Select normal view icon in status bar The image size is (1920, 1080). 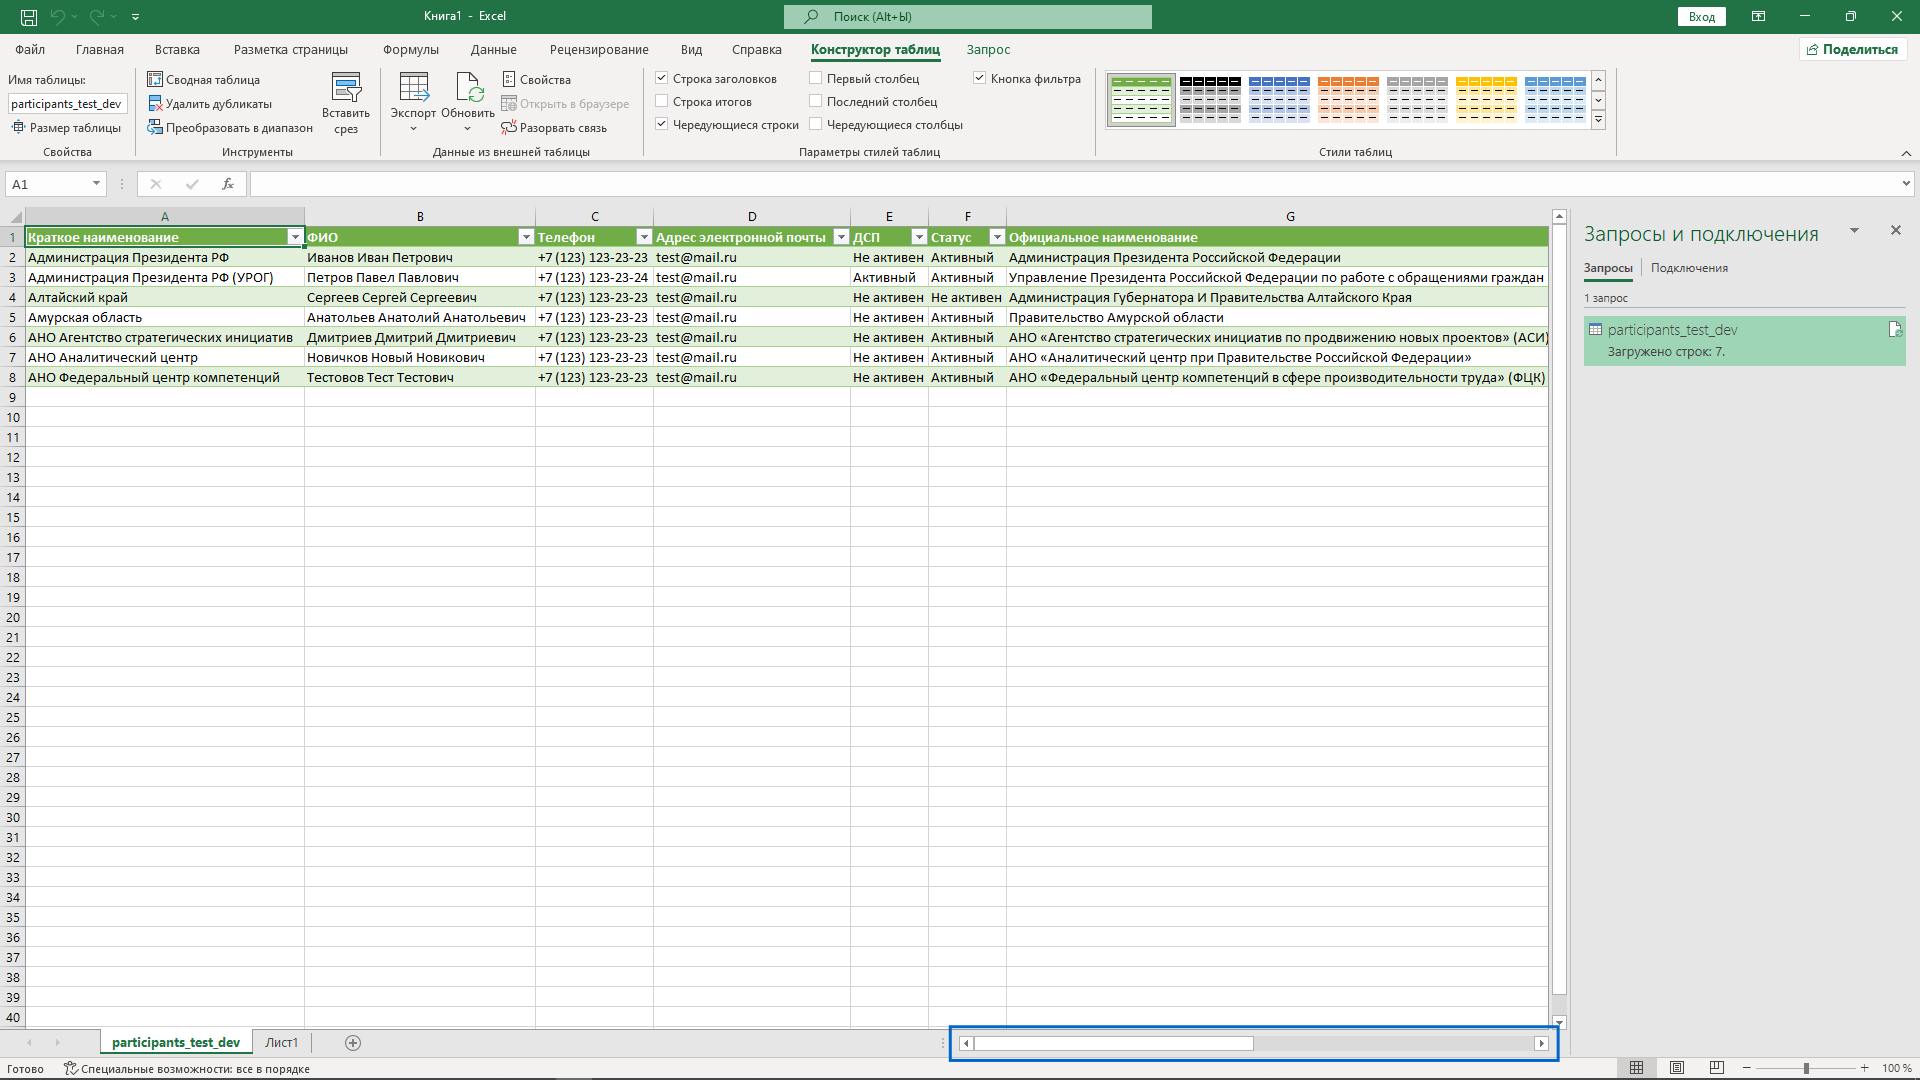coord(1637,1068)
